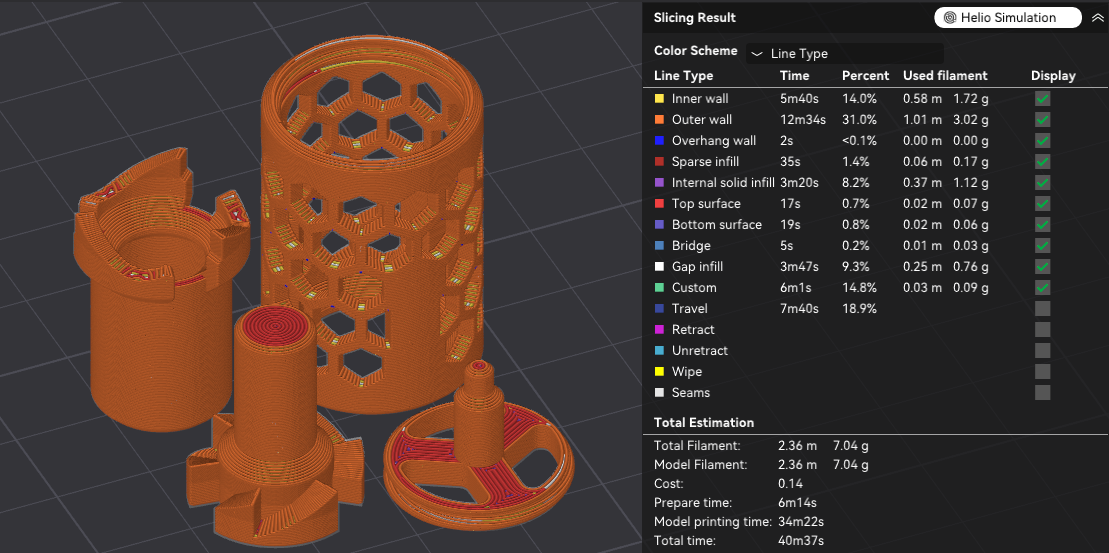The image size is (1109, 553).
Task: Click the green Custom color swatch
Action: pos(659,288)
